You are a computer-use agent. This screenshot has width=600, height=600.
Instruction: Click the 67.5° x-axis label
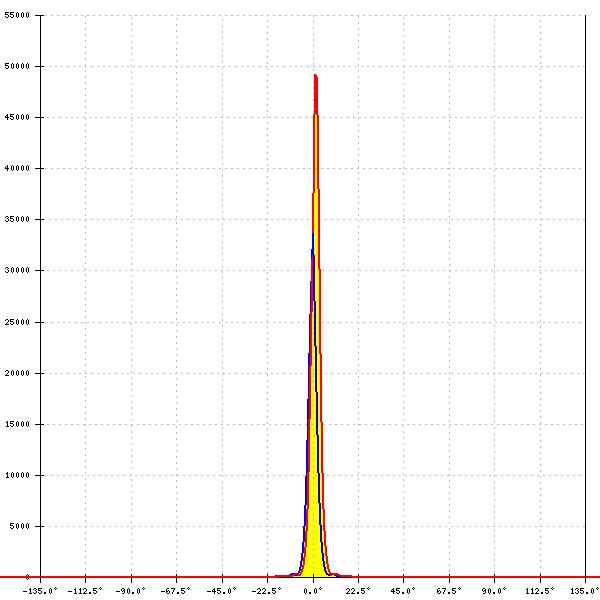[x=449, y=591]
